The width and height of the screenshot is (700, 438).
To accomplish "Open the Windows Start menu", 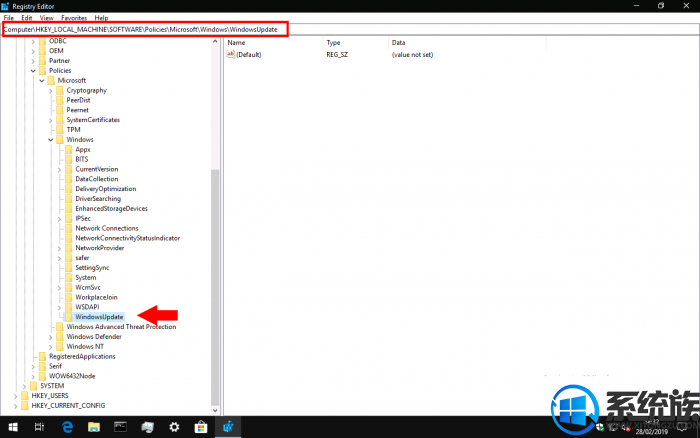I will (x=13, y=427).
